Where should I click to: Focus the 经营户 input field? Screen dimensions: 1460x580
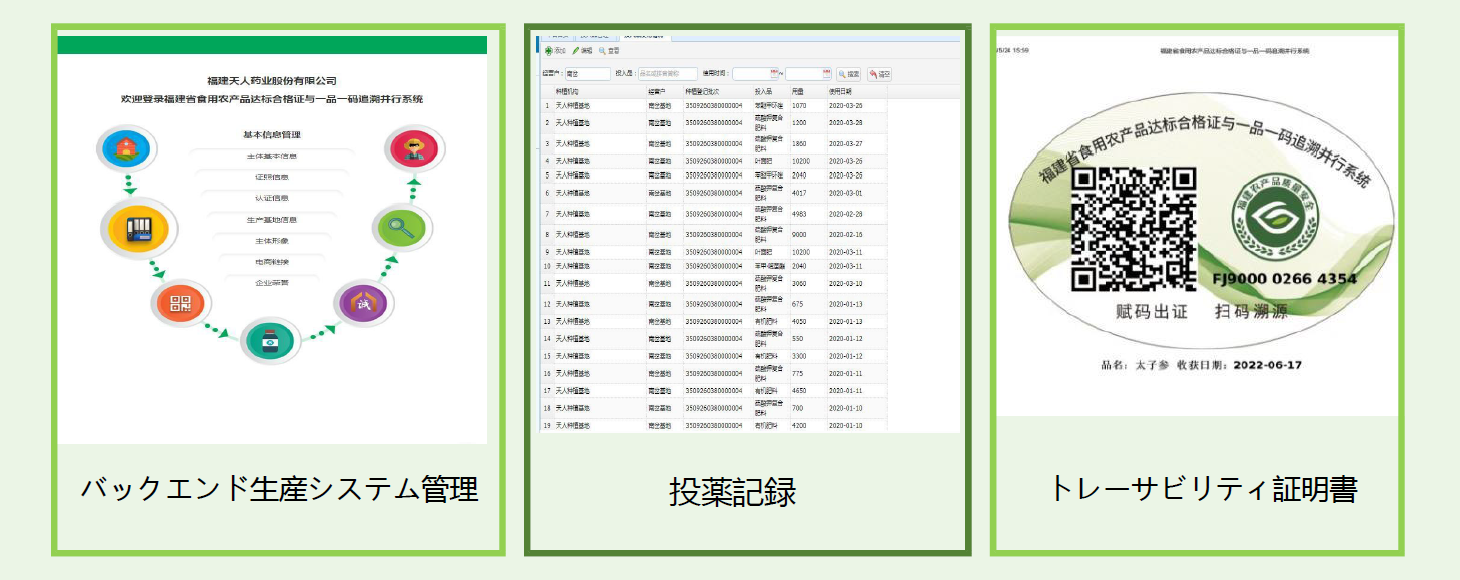tap(587, 73)
